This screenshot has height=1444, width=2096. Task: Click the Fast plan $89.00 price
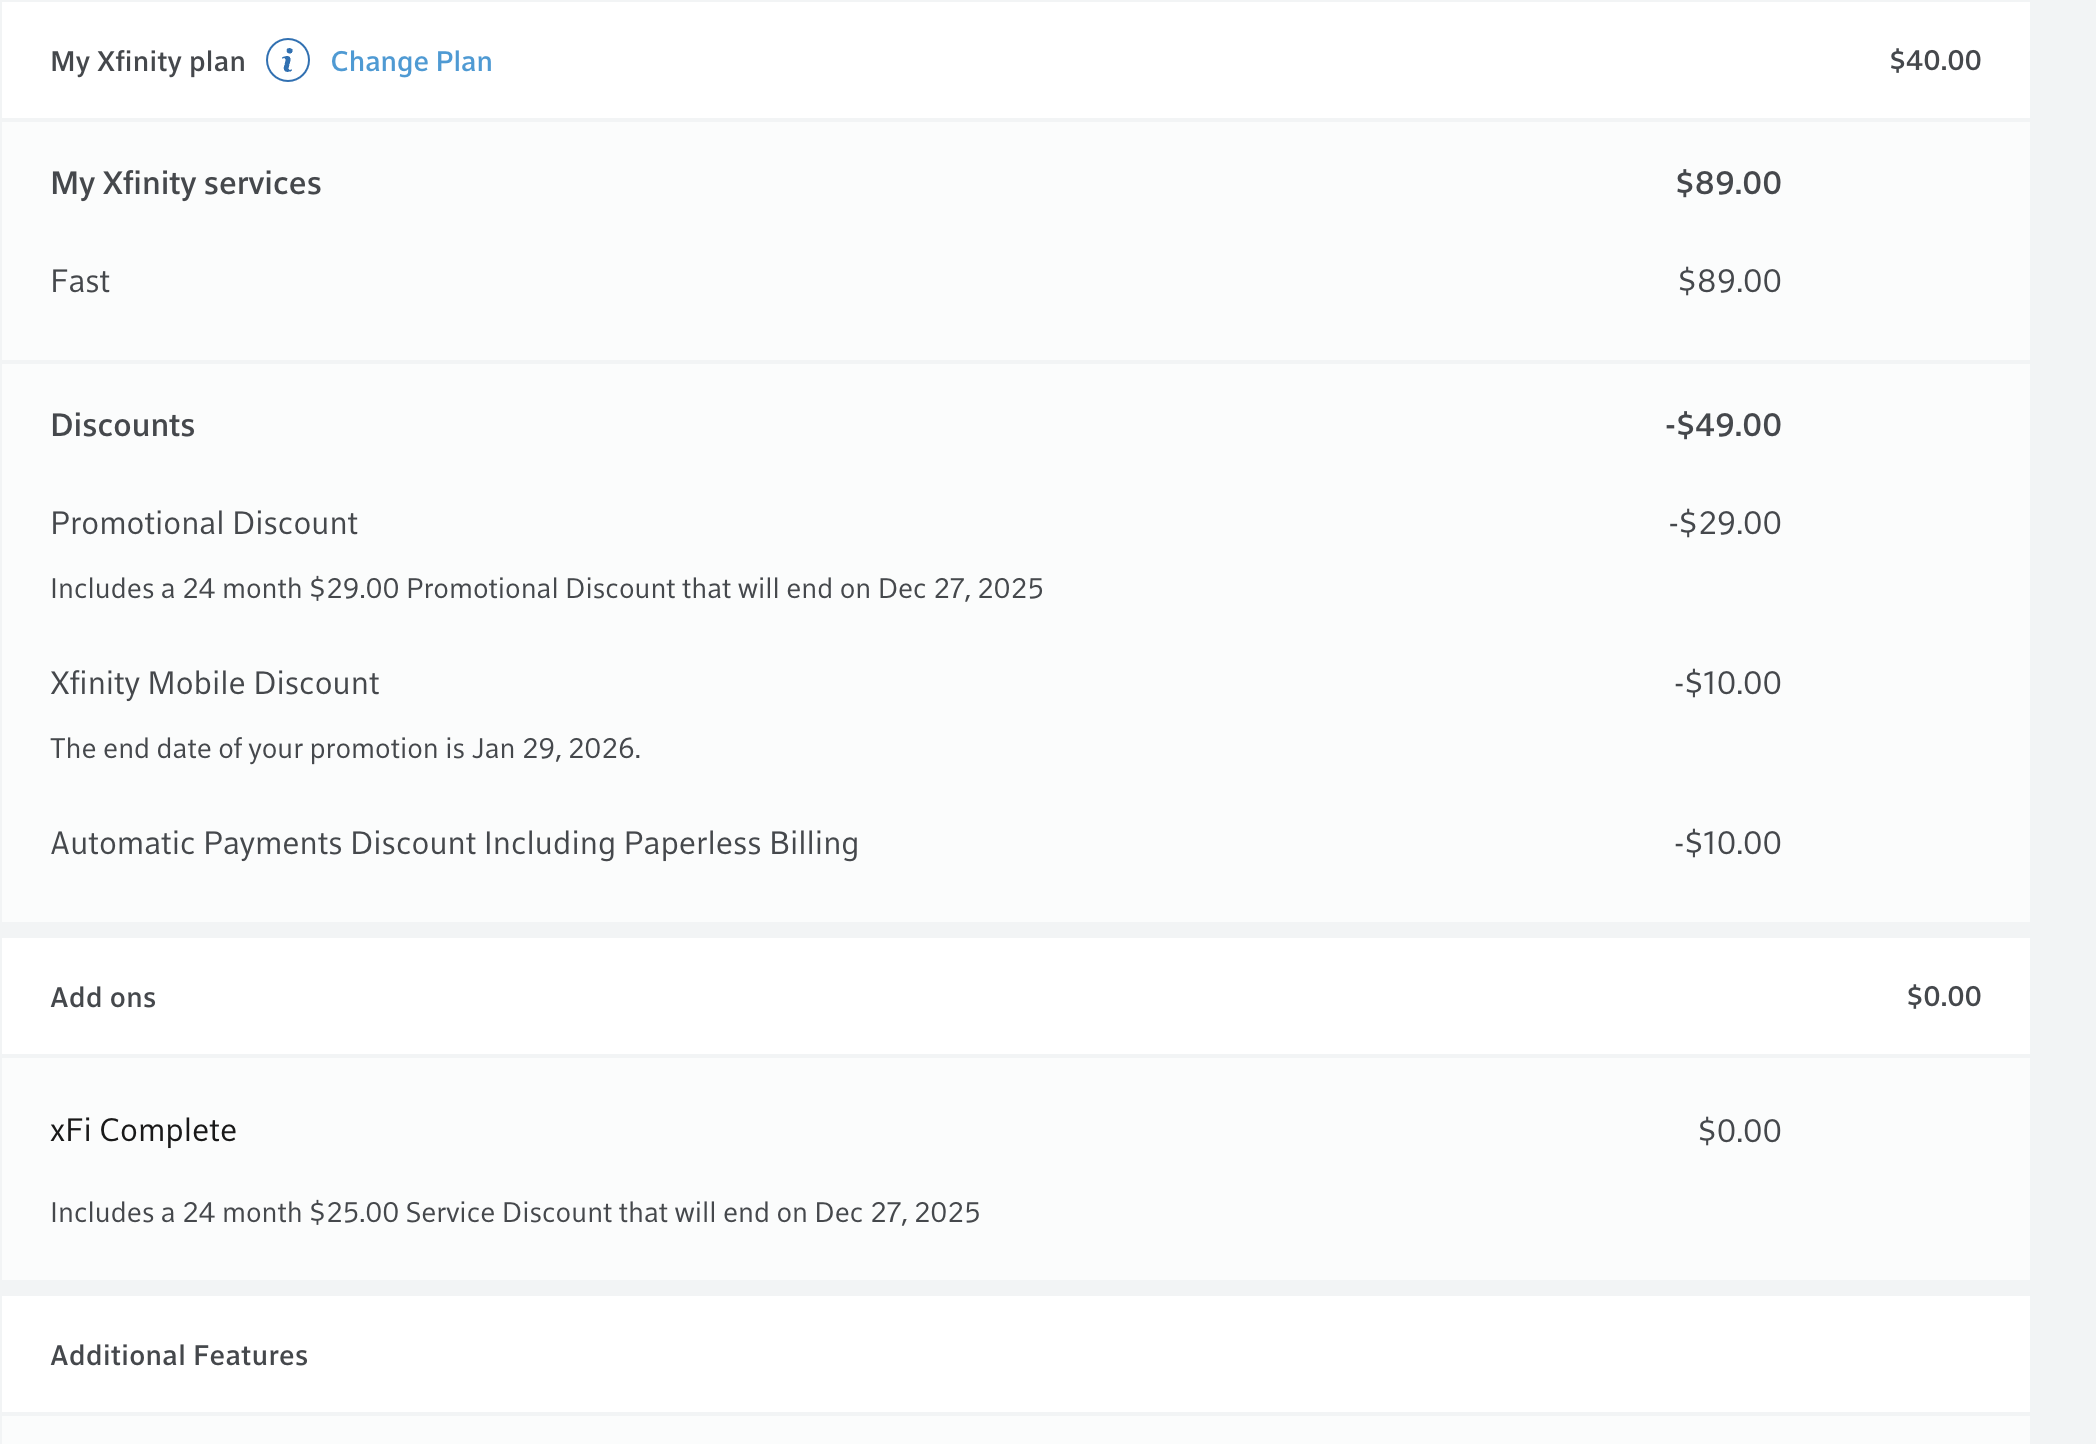click(x=1729, y=281)
